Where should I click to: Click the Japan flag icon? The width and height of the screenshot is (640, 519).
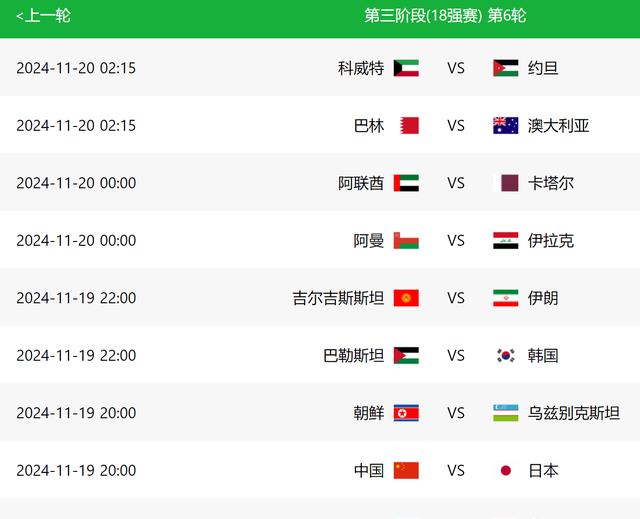click(506, 471)
